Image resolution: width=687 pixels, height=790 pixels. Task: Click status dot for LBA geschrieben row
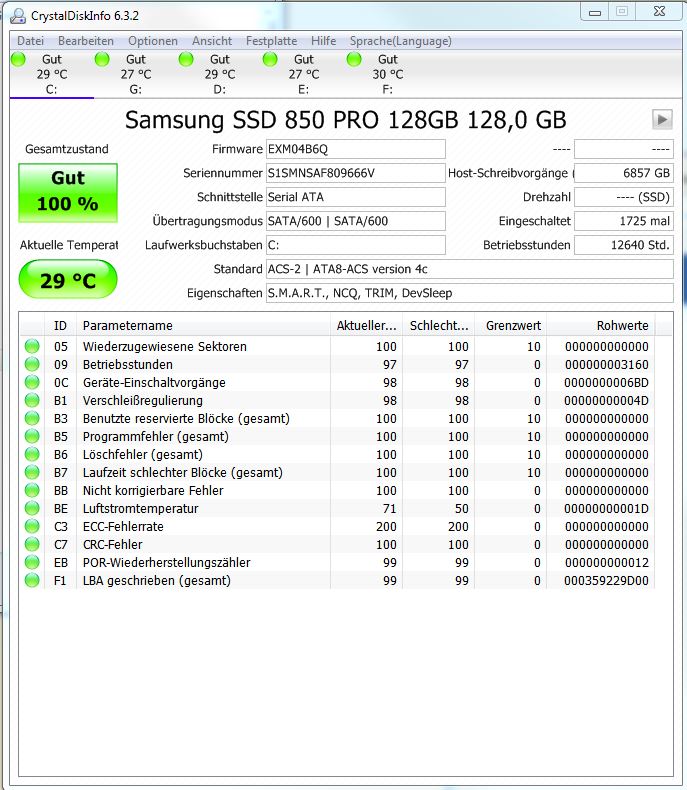coord(32,580)
